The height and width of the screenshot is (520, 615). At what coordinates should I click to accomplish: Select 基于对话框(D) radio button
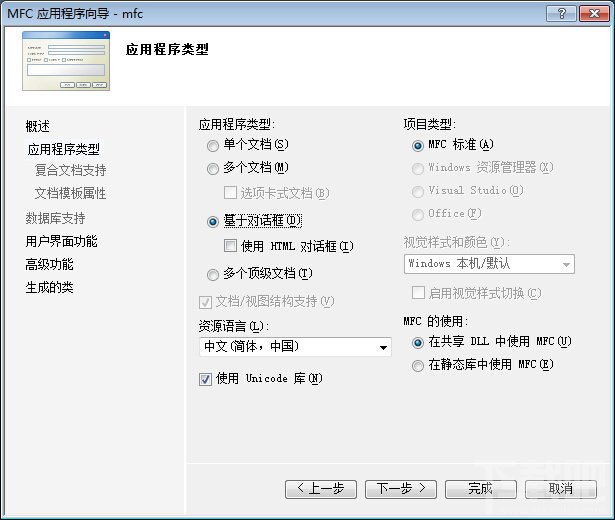point(213,222)
